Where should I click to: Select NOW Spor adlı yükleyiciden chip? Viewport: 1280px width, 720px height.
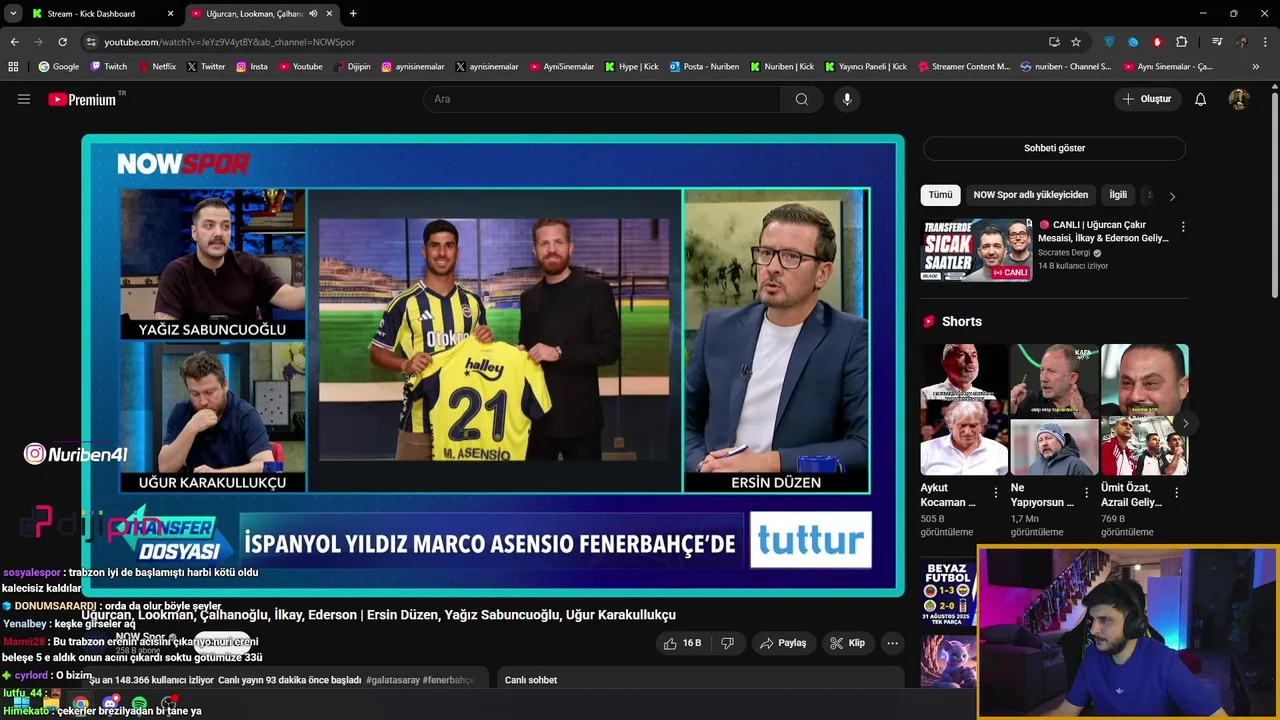1030,195
